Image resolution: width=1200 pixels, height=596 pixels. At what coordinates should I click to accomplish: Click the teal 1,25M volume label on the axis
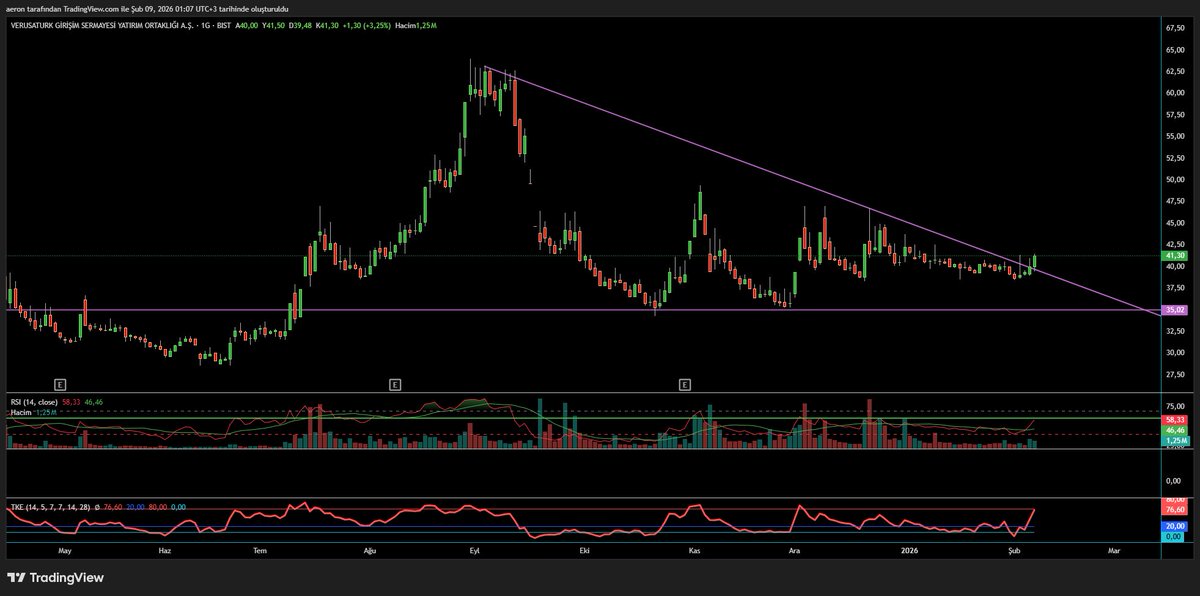point(1174,439)
